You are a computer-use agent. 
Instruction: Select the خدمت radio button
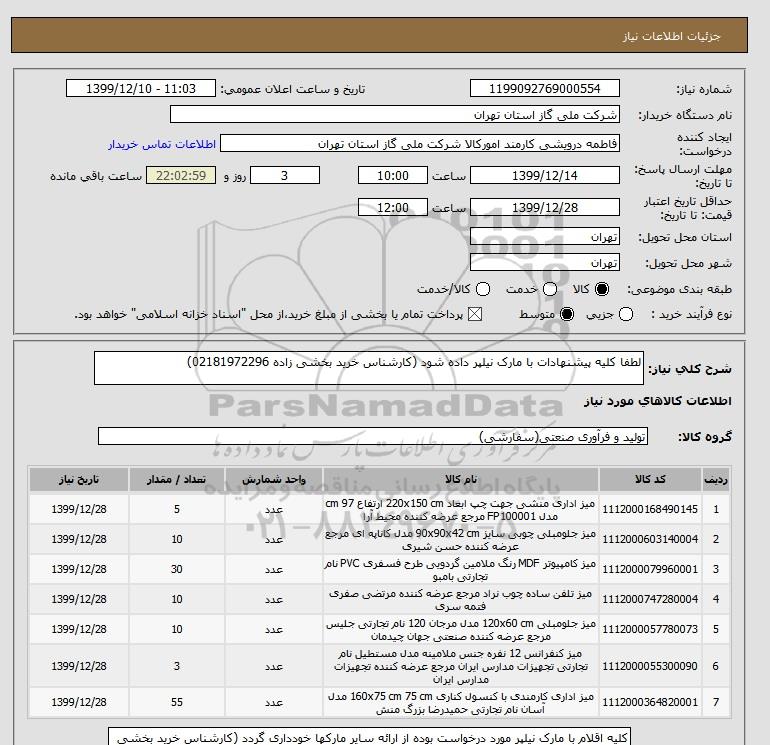click(x=550, y=289)
